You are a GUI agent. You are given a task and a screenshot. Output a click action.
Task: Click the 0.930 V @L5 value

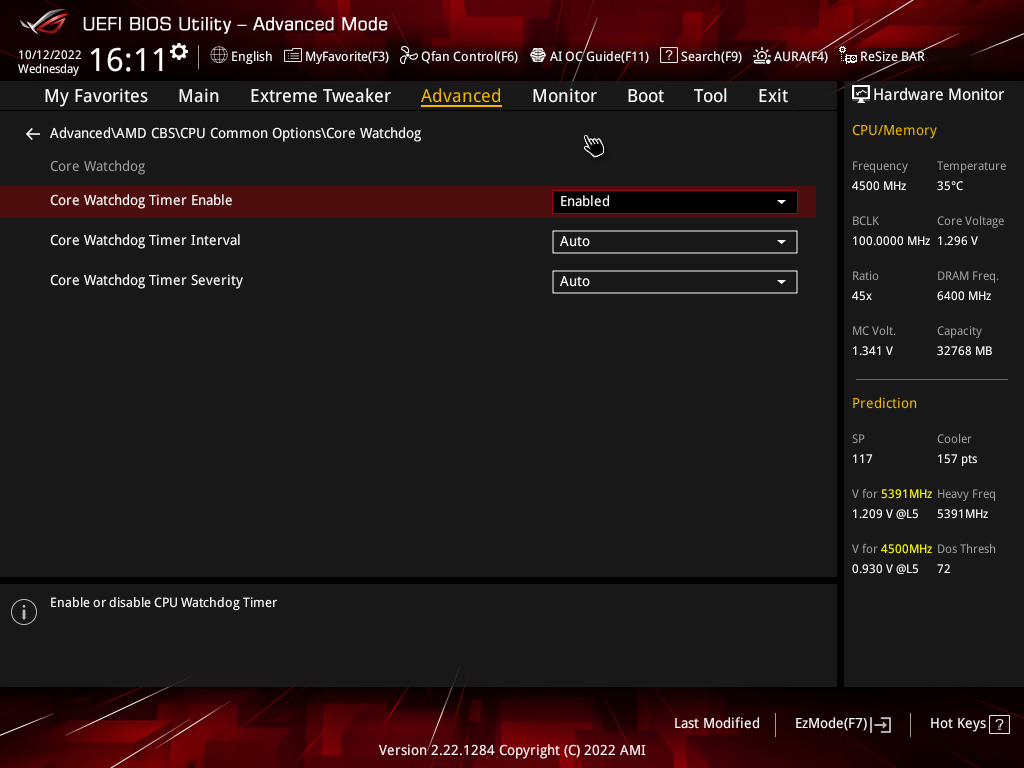tap(885, 569)
